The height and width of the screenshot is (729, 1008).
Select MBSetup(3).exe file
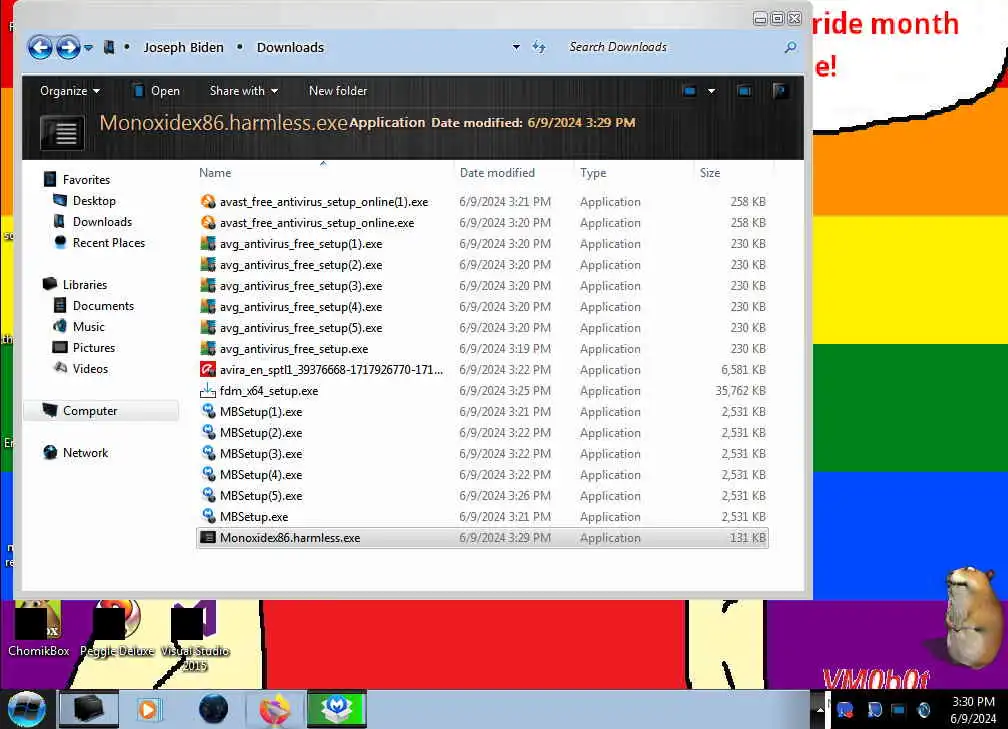coord(261,454)
